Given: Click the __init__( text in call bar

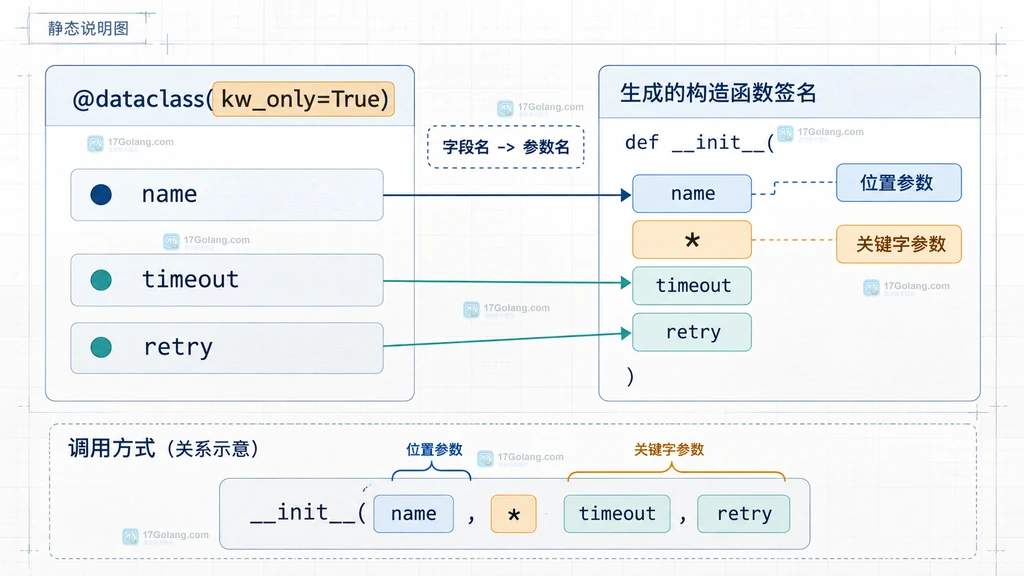Looking at the screenshot, I should tap(308, 513).
